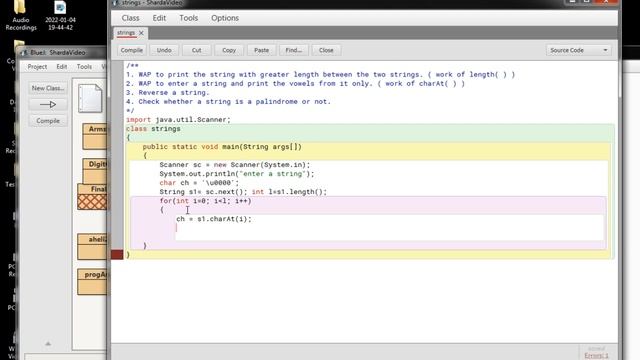Viewport: 640px width, 360px height.
Task: Click the comment line '3. Reverse a string.'
Action: (x=167, y=93)
